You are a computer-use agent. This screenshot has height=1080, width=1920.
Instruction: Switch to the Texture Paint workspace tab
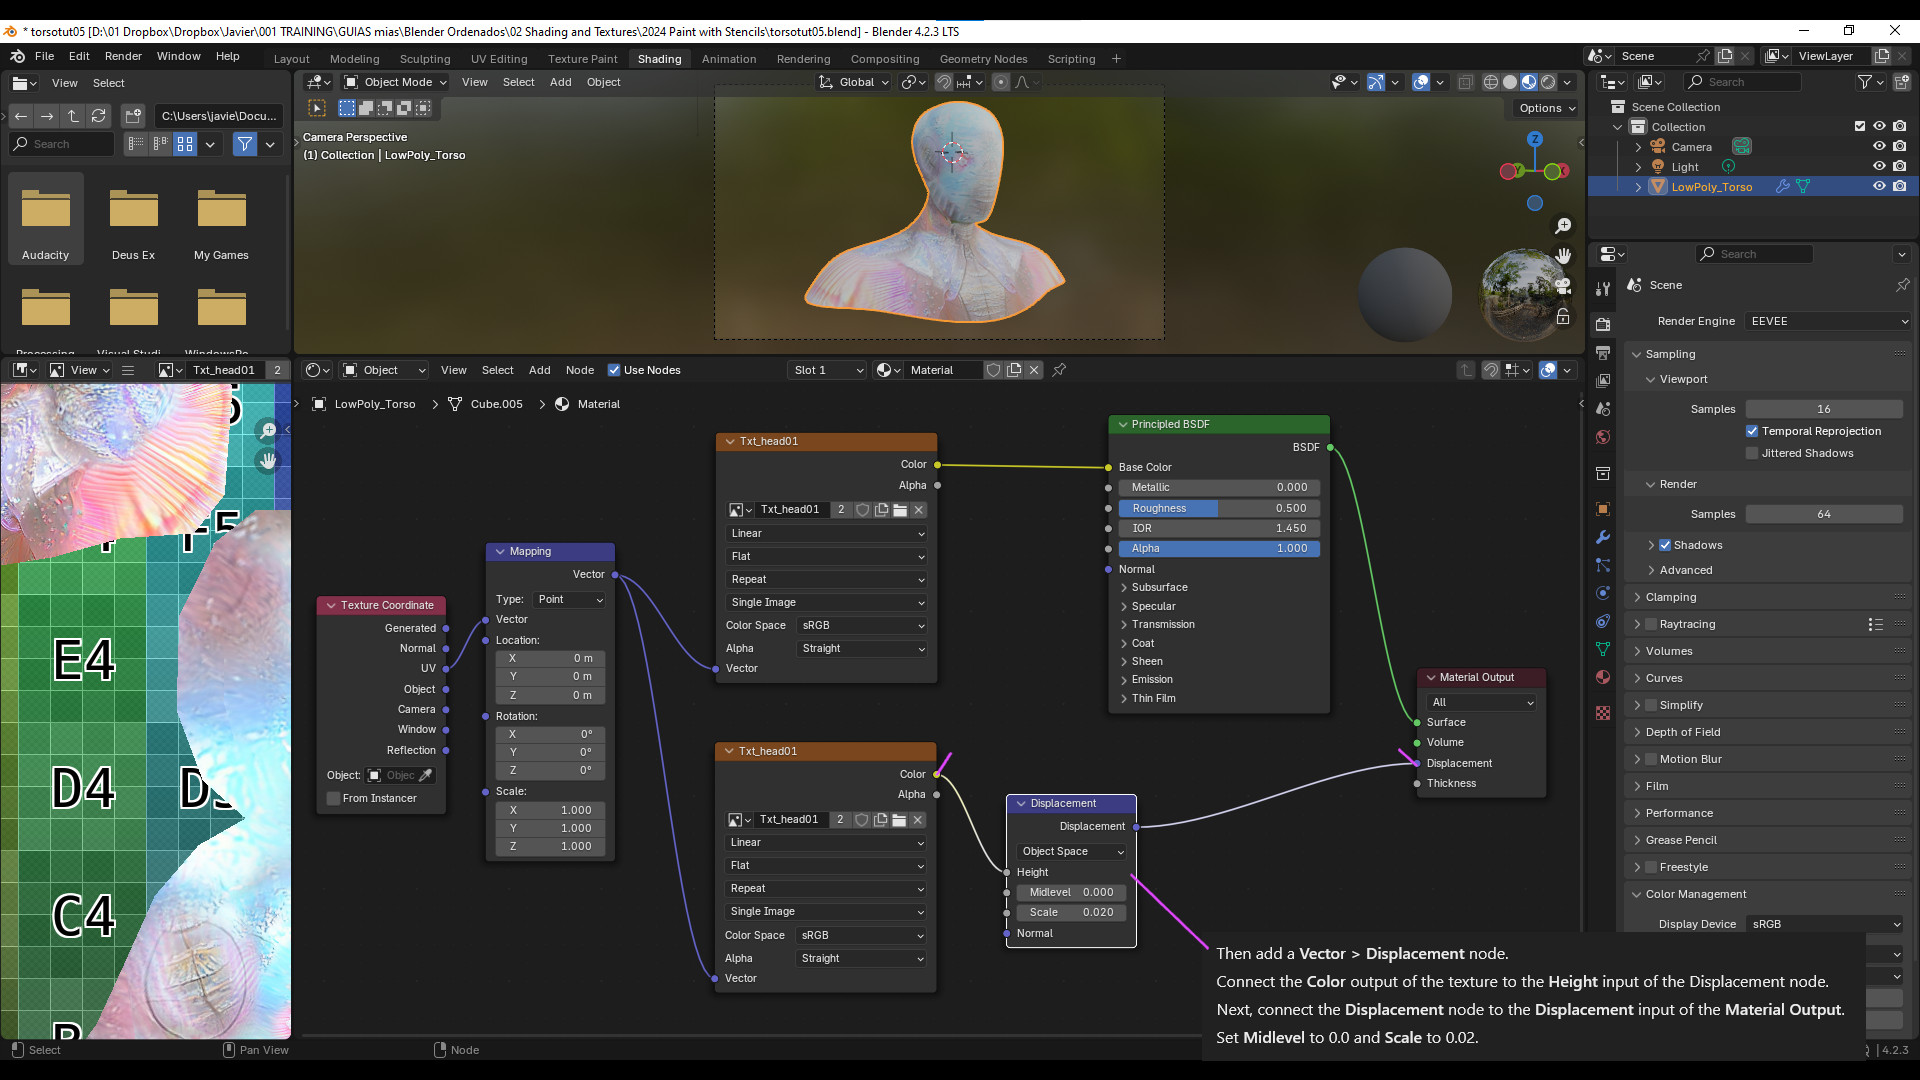coord(583,59)
